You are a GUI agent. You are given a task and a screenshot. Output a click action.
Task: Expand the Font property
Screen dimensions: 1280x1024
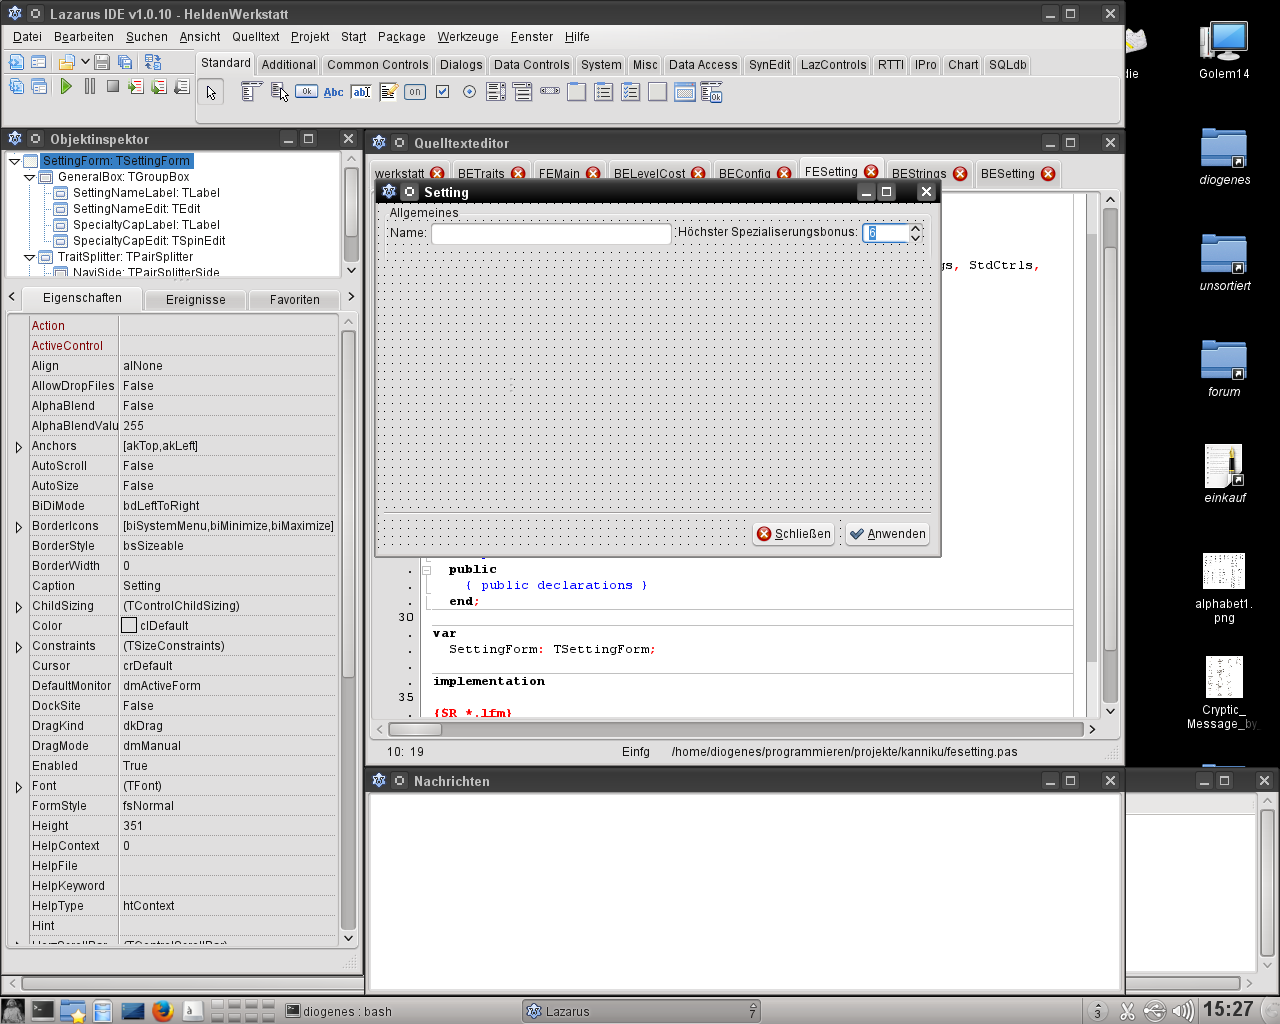pos(18,787)
